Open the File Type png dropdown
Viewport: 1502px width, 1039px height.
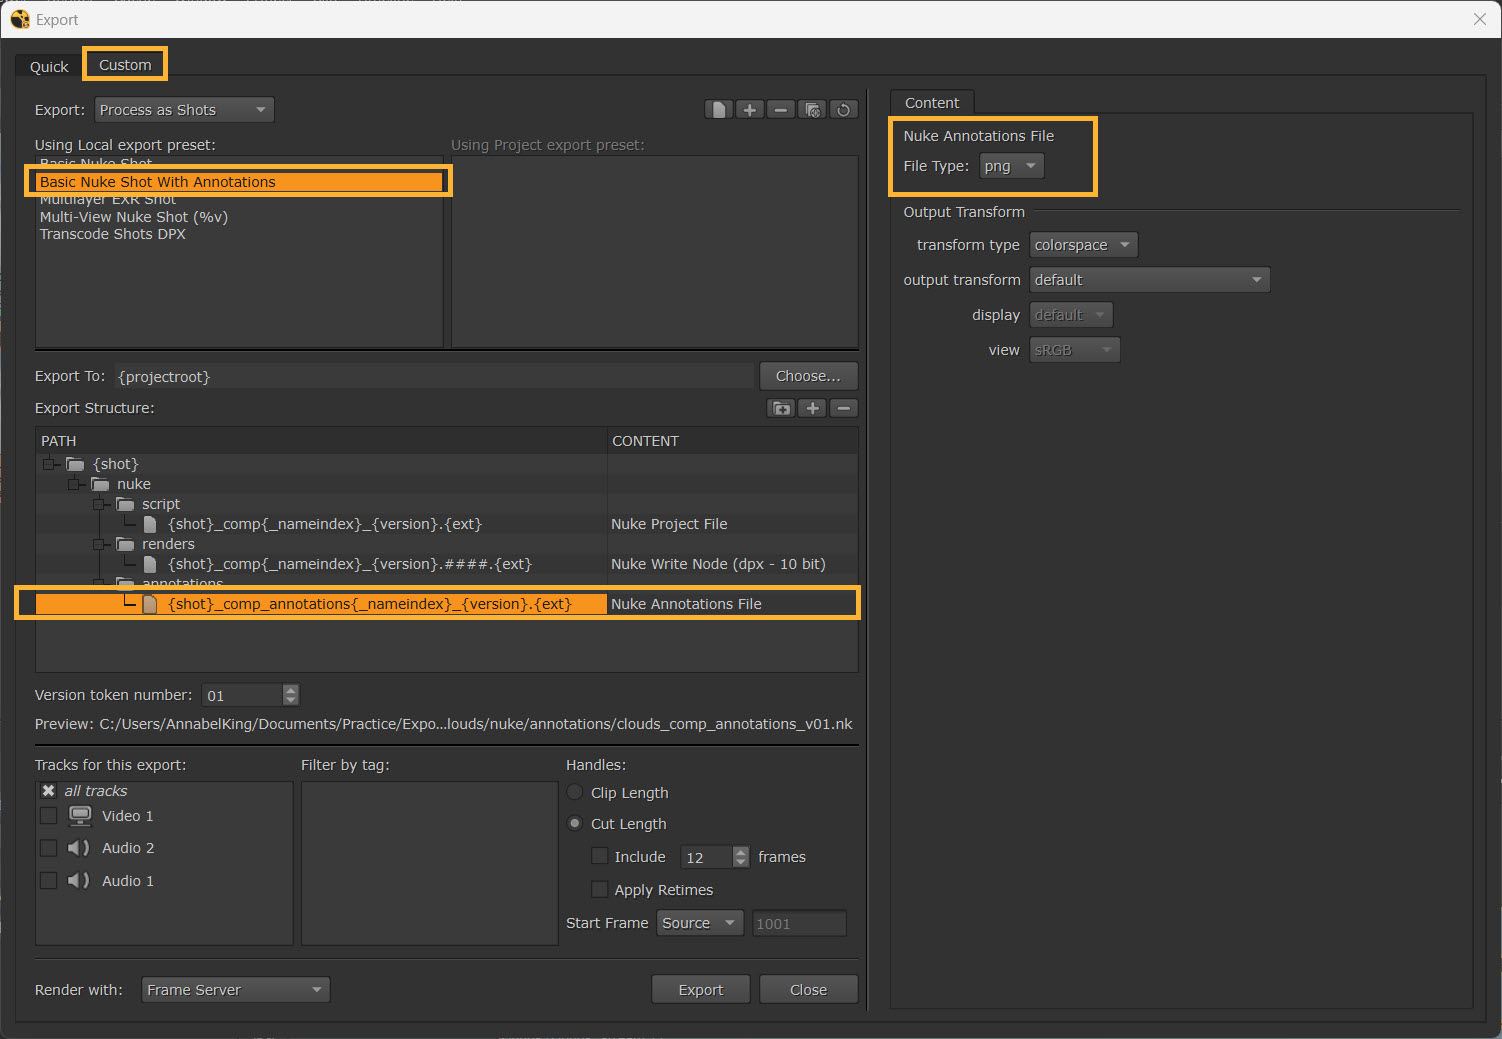(1011, 166)
